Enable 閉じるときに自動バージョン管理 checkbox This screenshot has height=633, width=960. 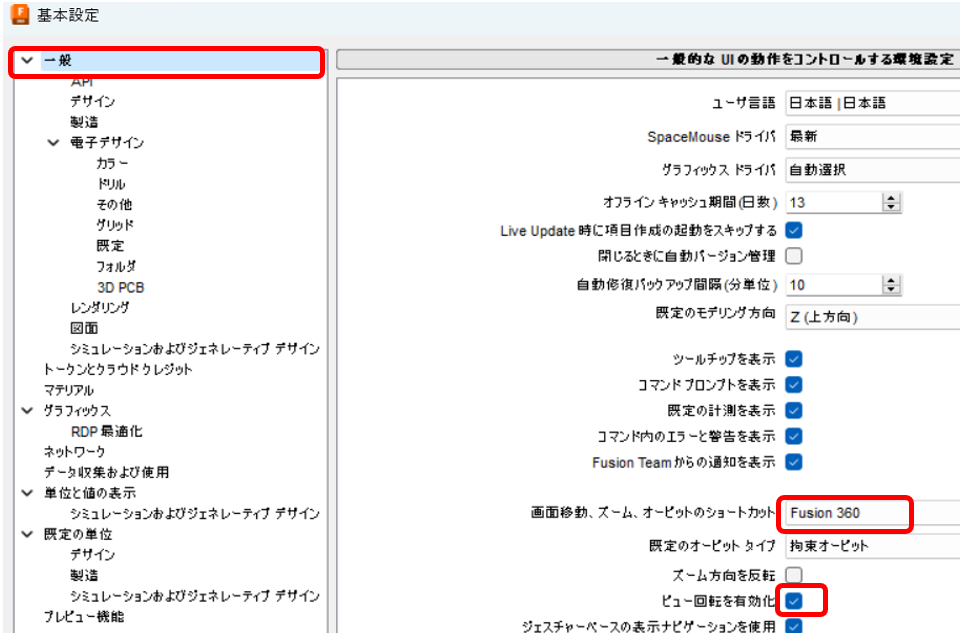(x=794, y=256)
